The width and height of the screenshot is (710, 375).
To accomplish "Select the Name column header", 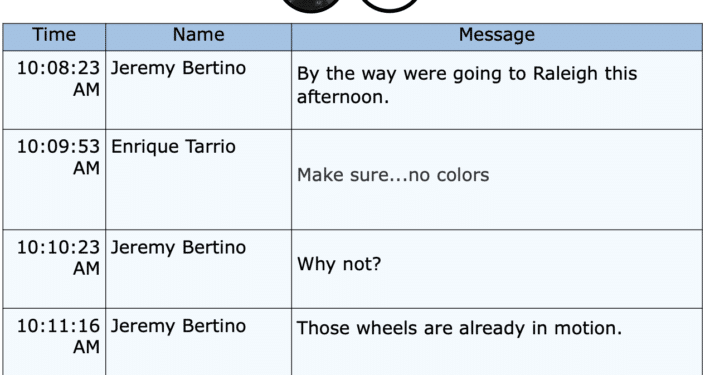I will pyautogui.click(x=198, y=37).
